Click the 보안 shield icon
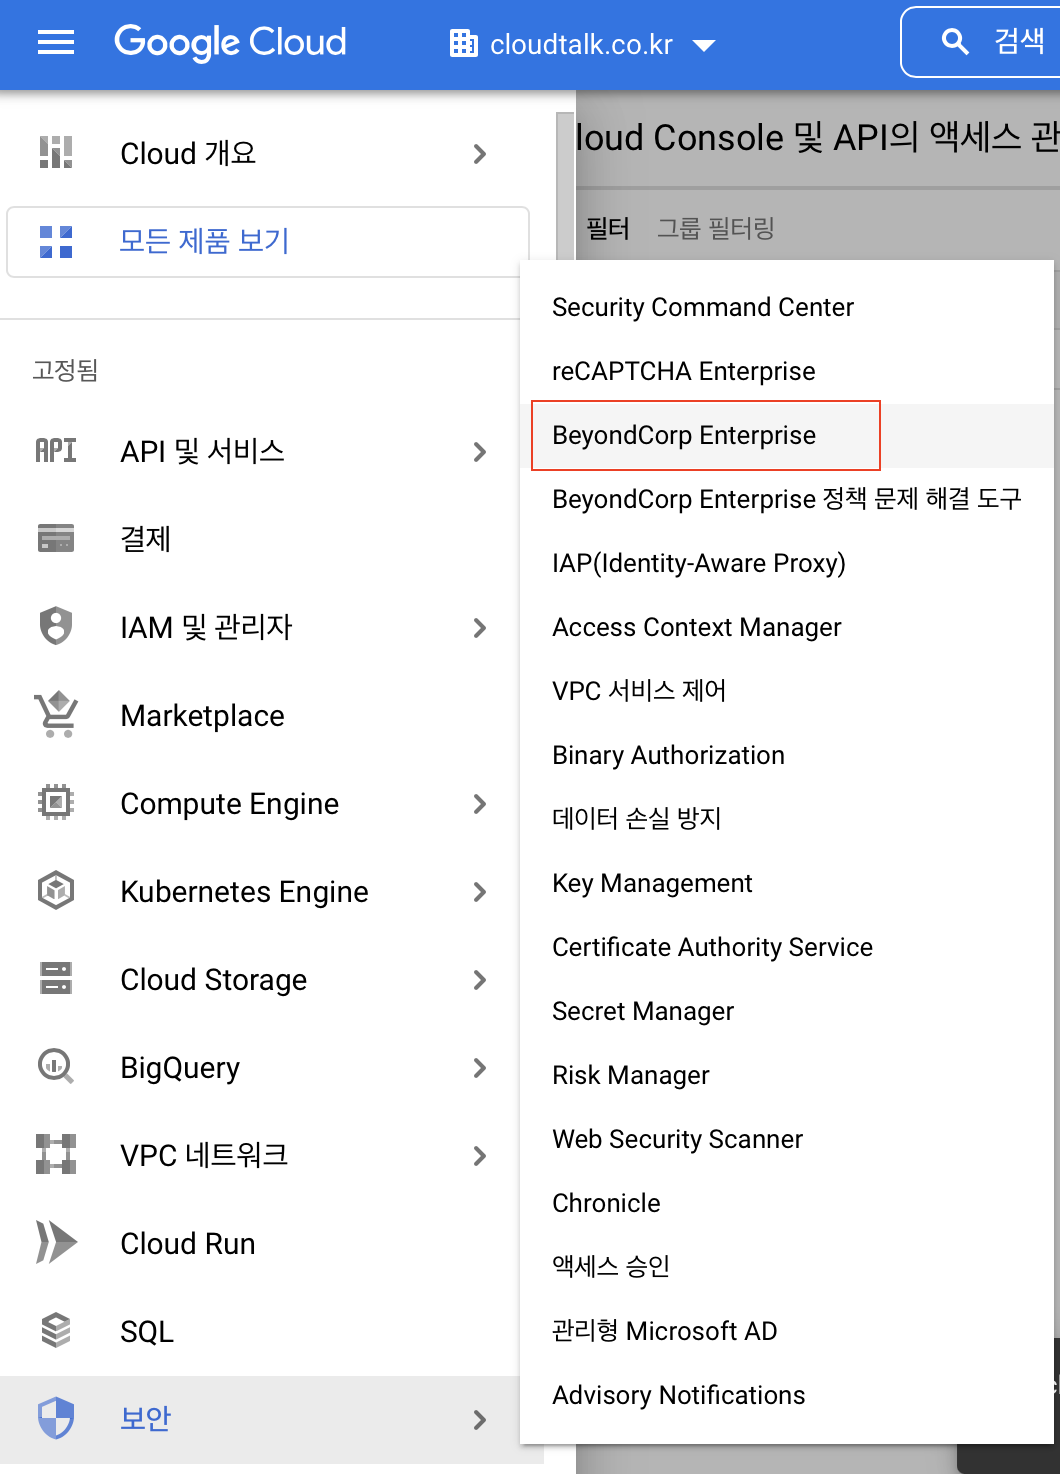1060x1474 pixels. (56, 1418)
